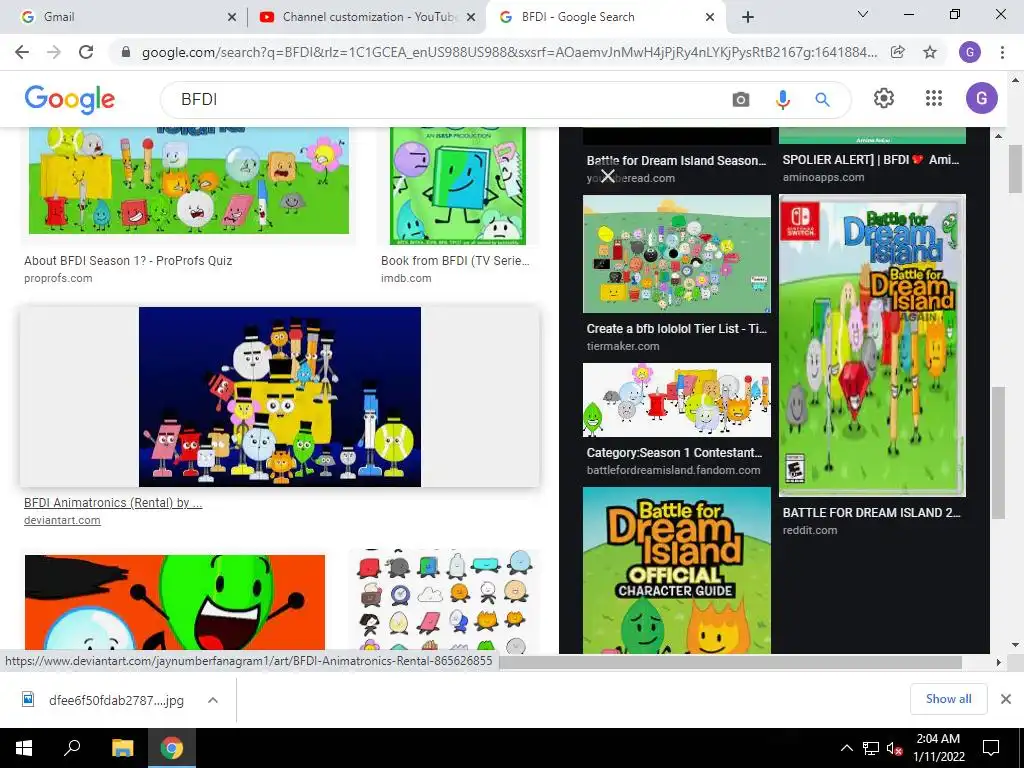The height and width of the screenshot is (768, 1024).
Task: Bookmark this page with the star
Action: click(930, 52)
